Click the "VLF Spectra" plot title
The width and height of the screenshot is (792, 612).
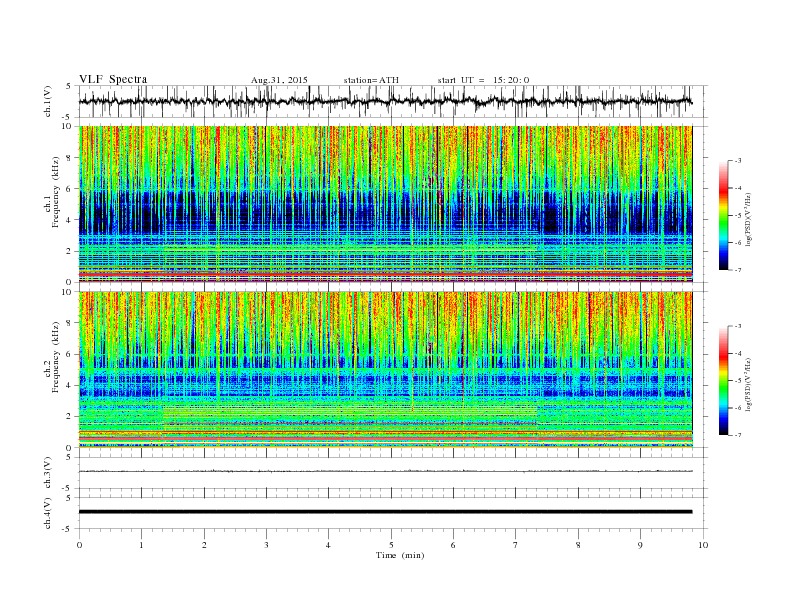tap(113, 79)
